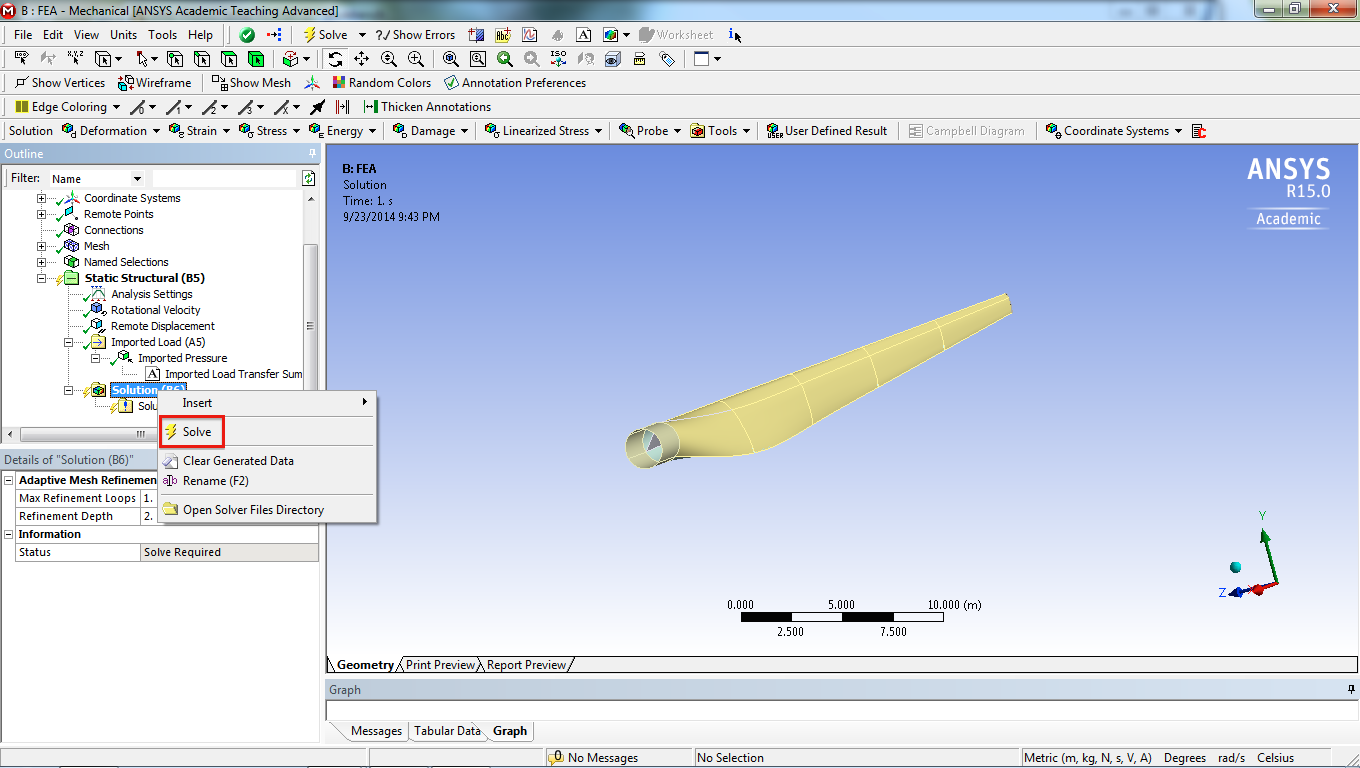1360x768 pixels.
Task: Select Analysis Settings in the outline tree
Action: [152, 294]
